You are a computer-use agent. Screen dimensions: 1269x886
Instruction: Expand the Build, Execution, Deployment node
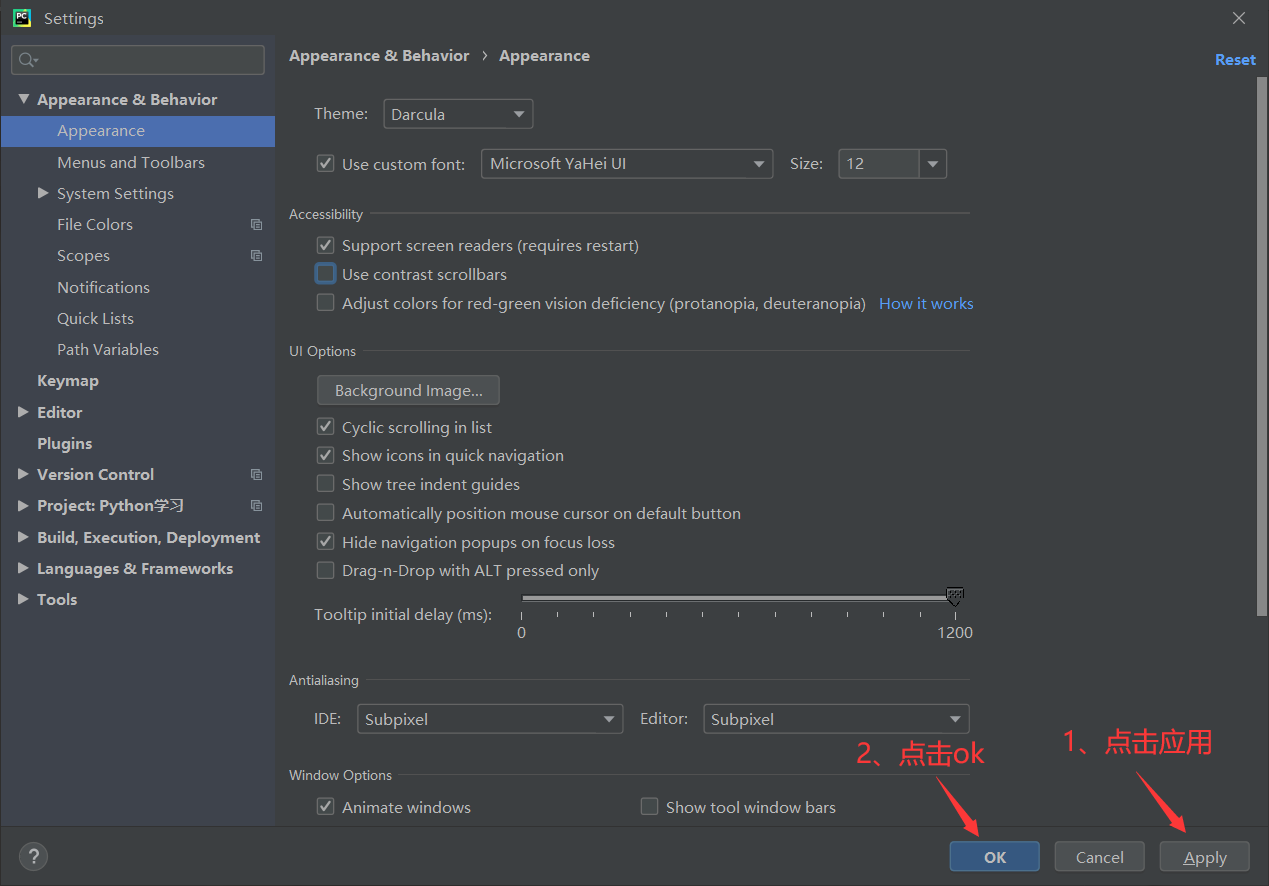pos(24,537)
